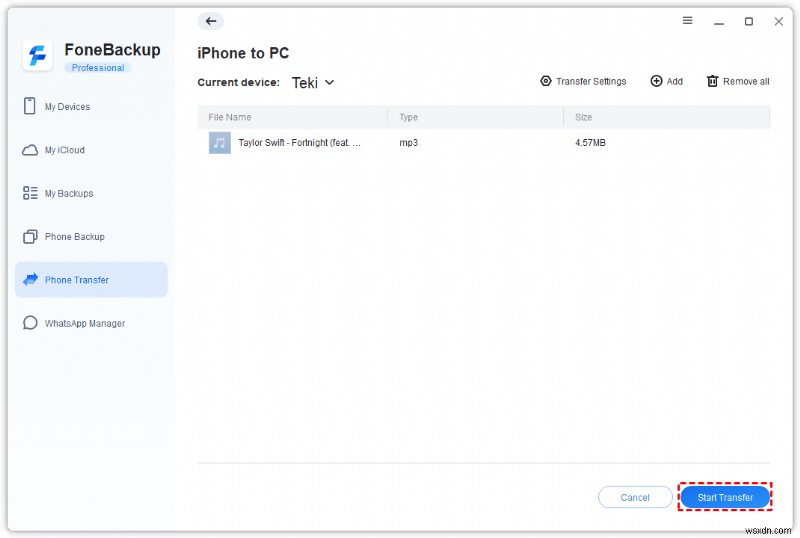Click the Remove all trash icon
This screenshot has height=538, width=800.
tap(712, 81)
